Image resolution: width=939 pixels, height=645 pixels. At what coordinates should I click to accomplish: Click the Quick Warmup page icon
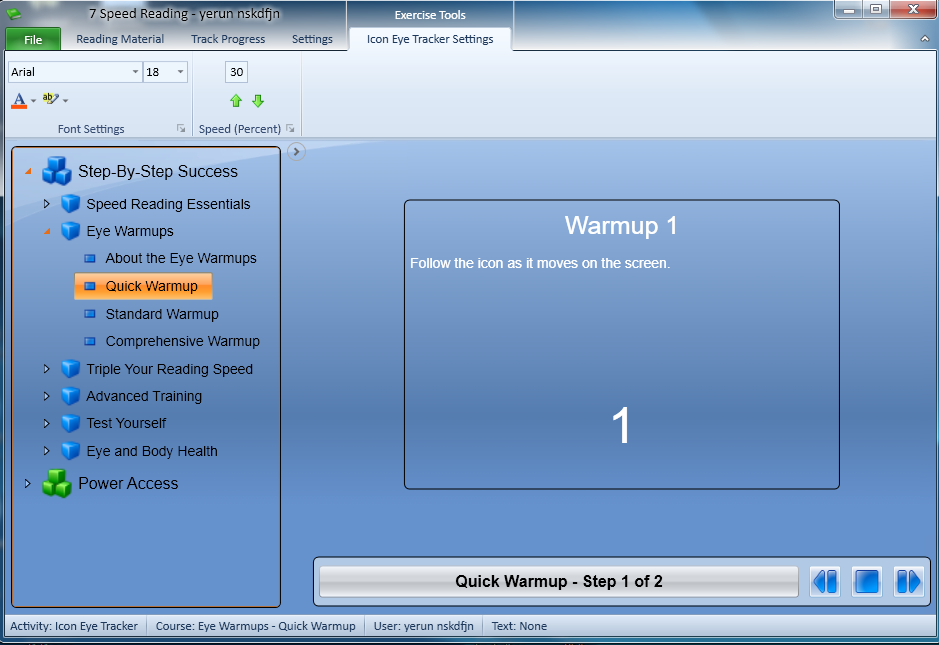point(90,286)
